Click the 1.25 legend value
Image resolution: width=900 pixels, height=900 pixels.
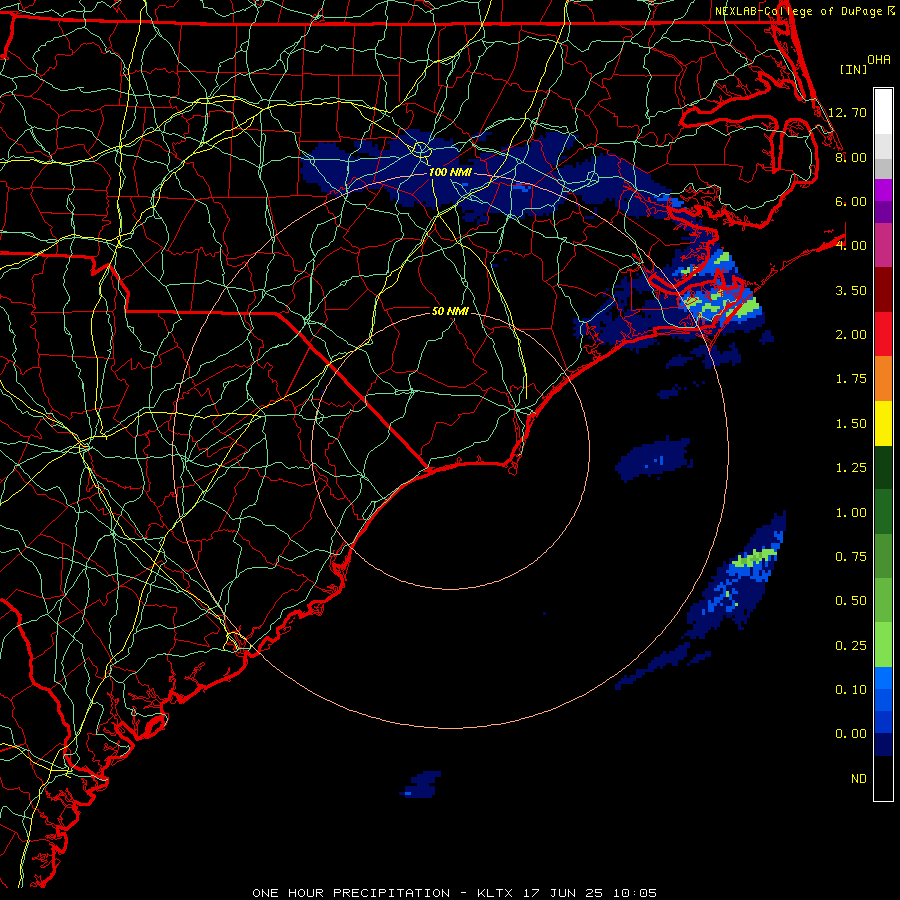point(851,468)
